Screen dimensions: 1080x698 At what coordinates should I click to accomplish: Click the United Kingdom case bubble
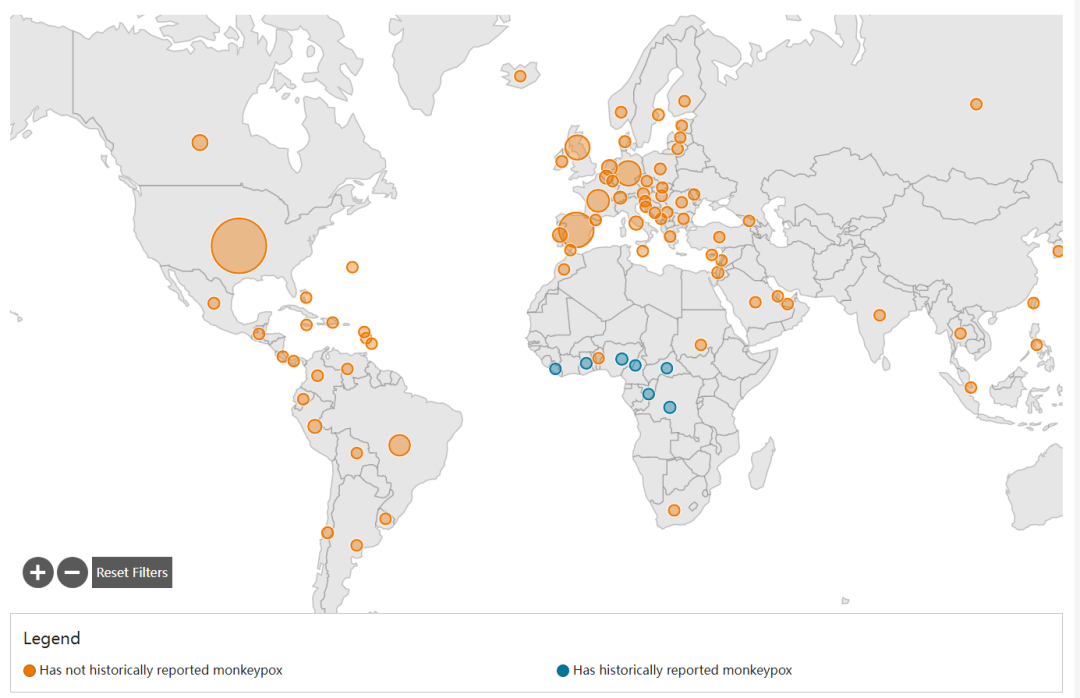[x=577, y=147]
